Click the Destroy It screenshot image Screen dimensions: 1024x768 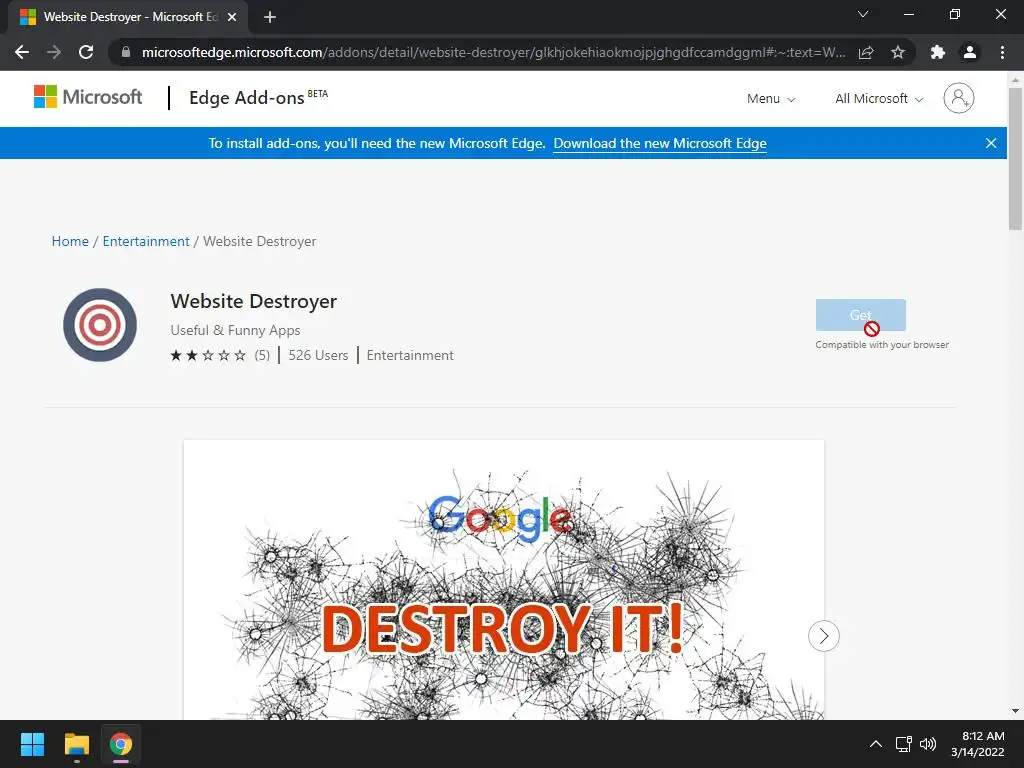pyautogui.click(x=504, y=580)
